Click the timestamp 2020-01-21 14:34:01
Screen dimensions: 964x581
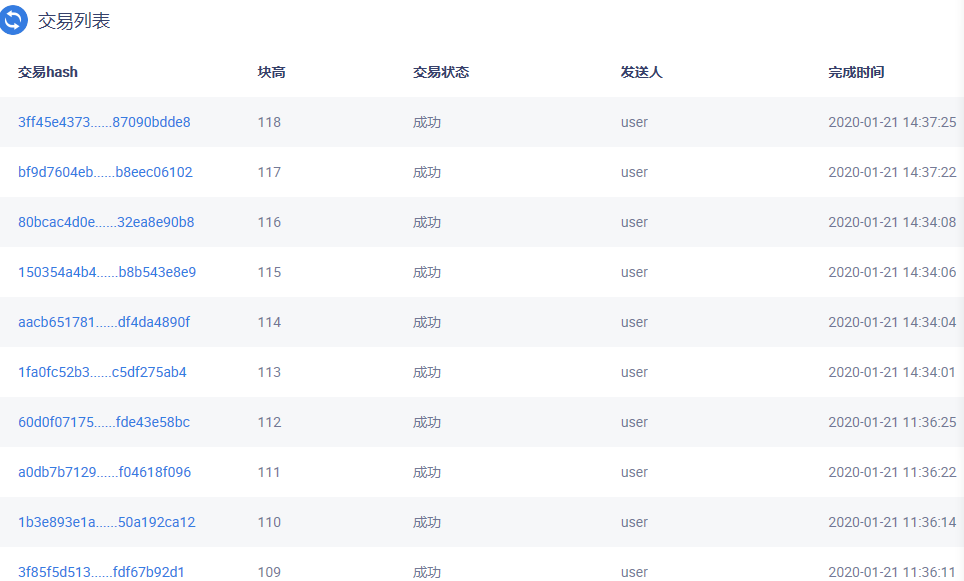coord(892,372)
